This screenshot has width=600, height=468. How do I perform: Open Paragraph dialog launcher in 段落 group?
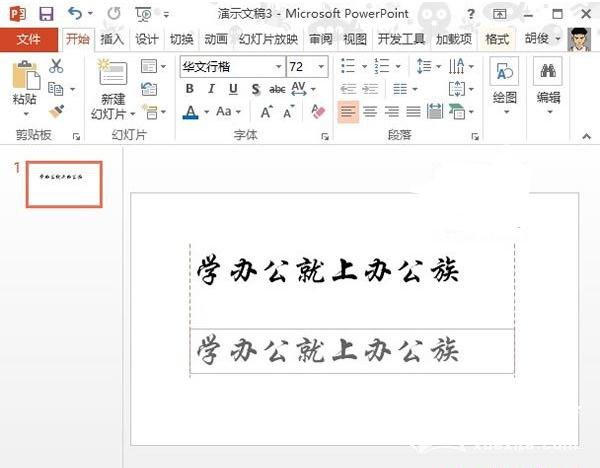pyautogui.click(x=475, y=136)
